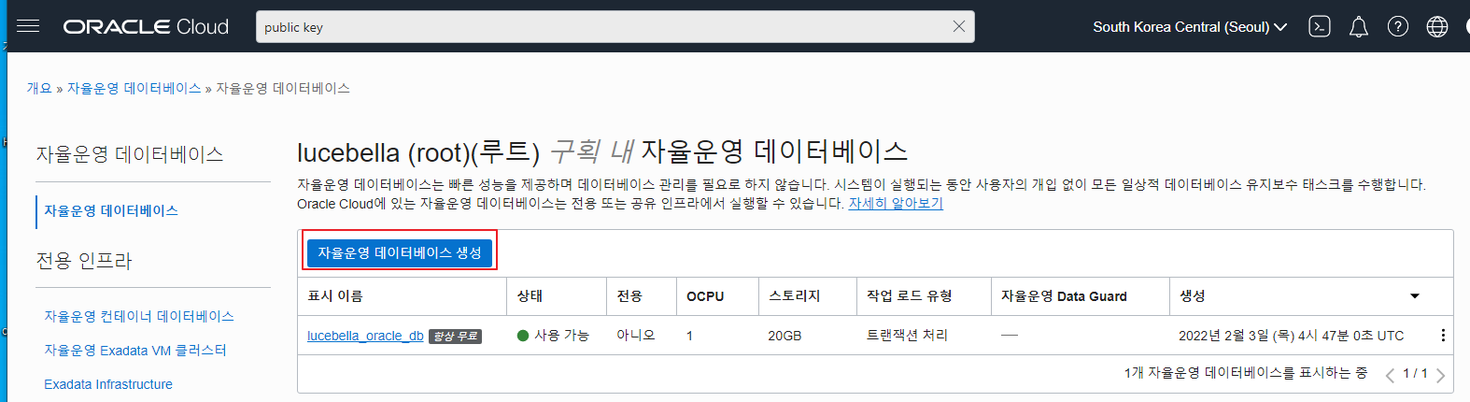Click the 항상 무료 badge
1470x402 pixels.
pos(455,336)
